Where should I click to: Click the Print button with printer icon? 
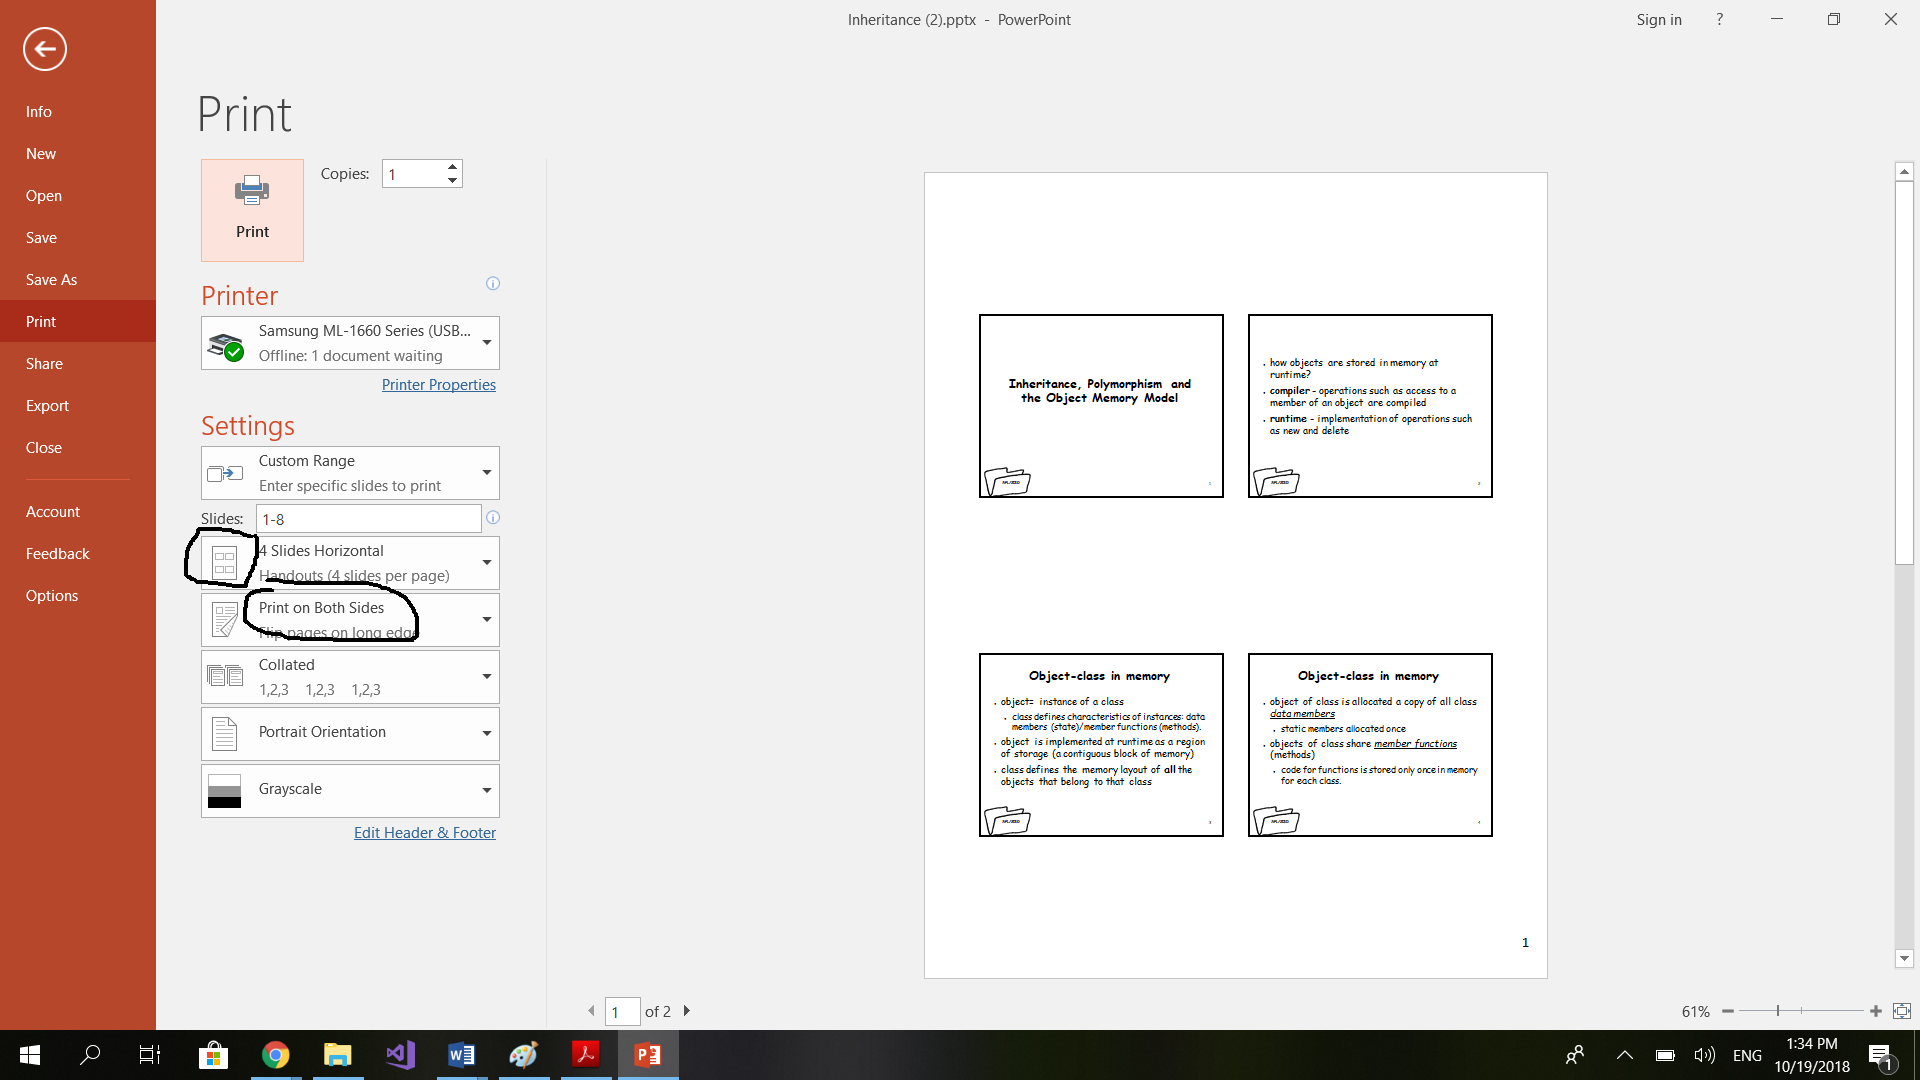tap(252, 210)
